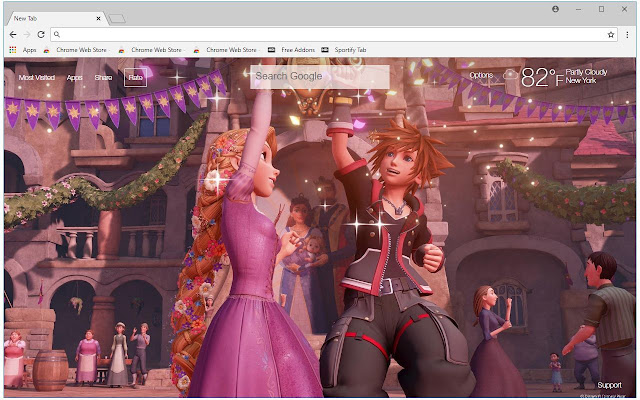Open the Chrome three-dot menu
The height and width of the screenshot is (400, 640).
pyautogui.click(x=627, y=35)
